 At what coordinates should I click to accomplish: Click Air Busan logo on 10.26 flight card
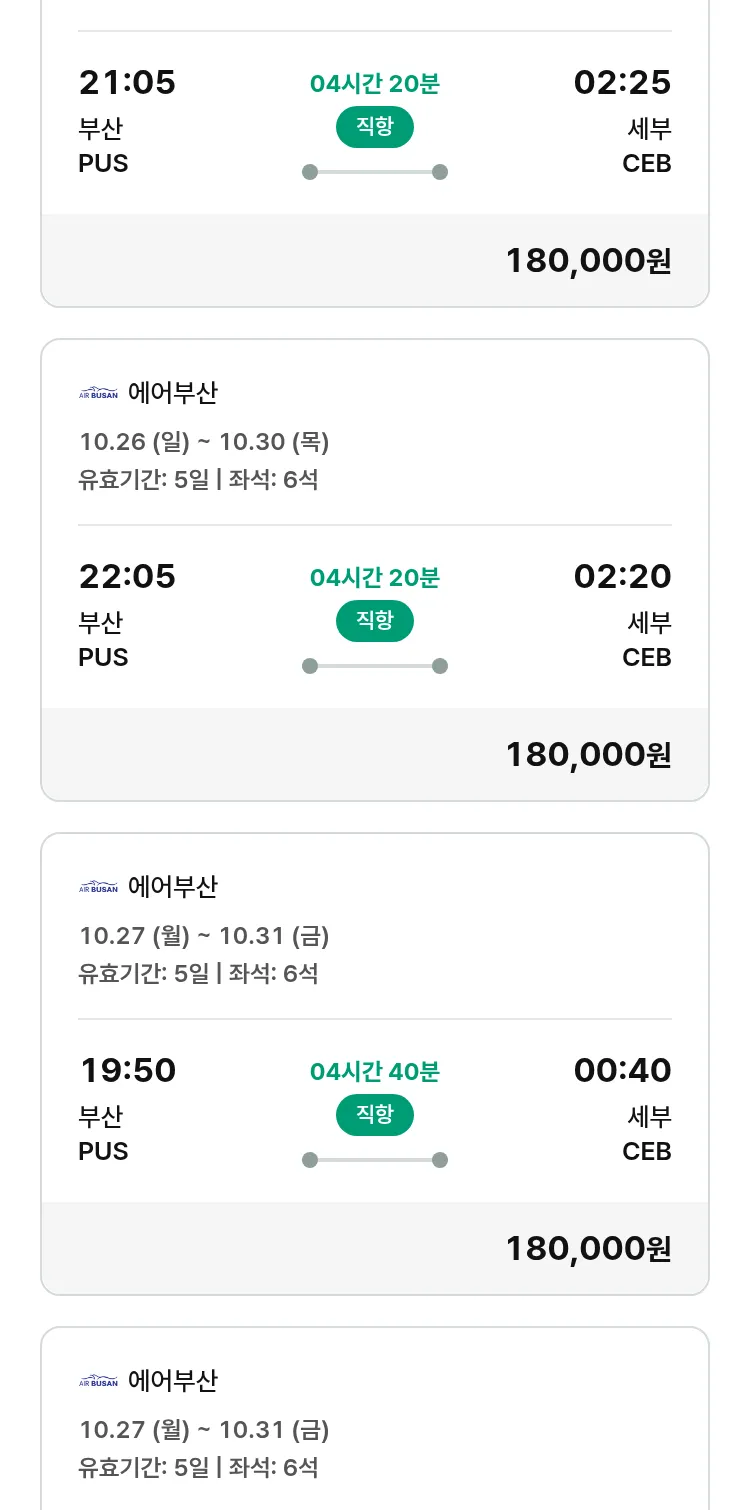[x=98, y=393]
